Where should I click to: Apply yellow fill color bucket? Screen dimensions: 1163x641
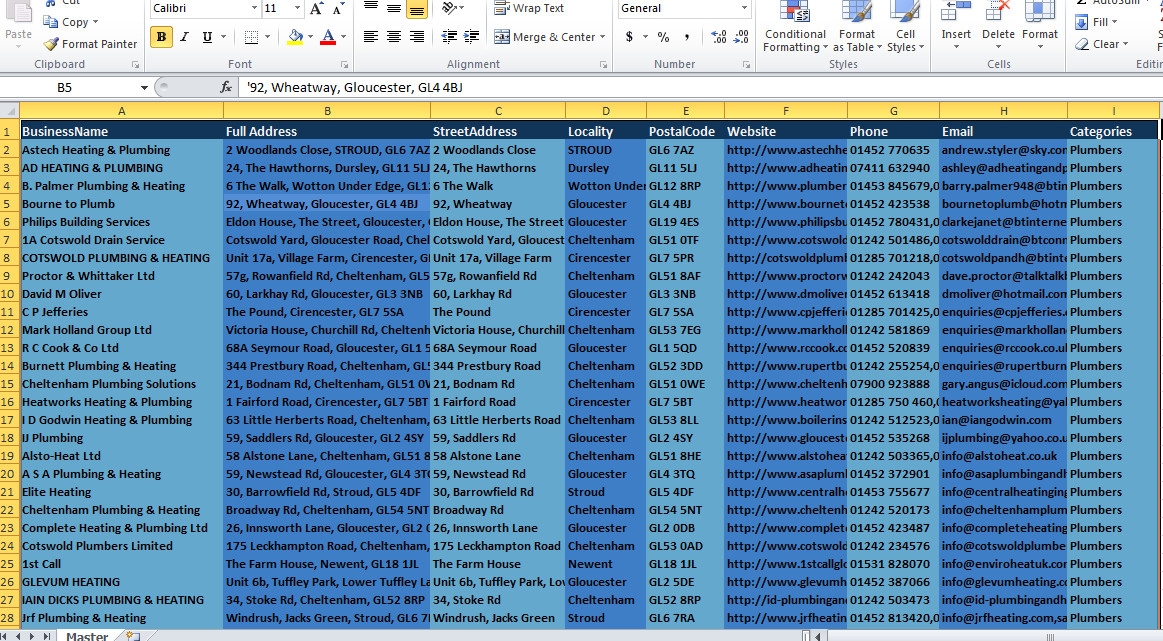[x=295, y=37]
